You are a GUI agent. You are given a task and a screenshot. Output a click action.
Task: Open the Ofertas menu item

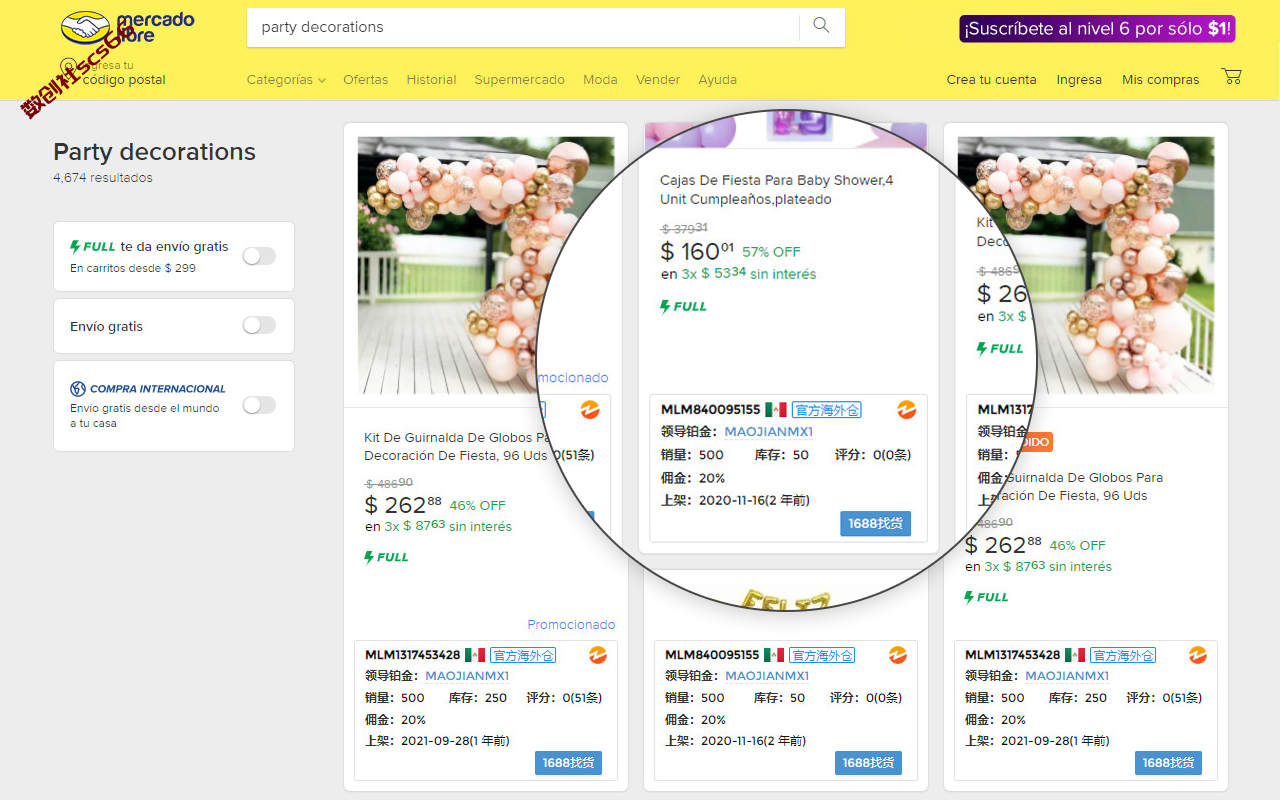(x=365, y=80)
